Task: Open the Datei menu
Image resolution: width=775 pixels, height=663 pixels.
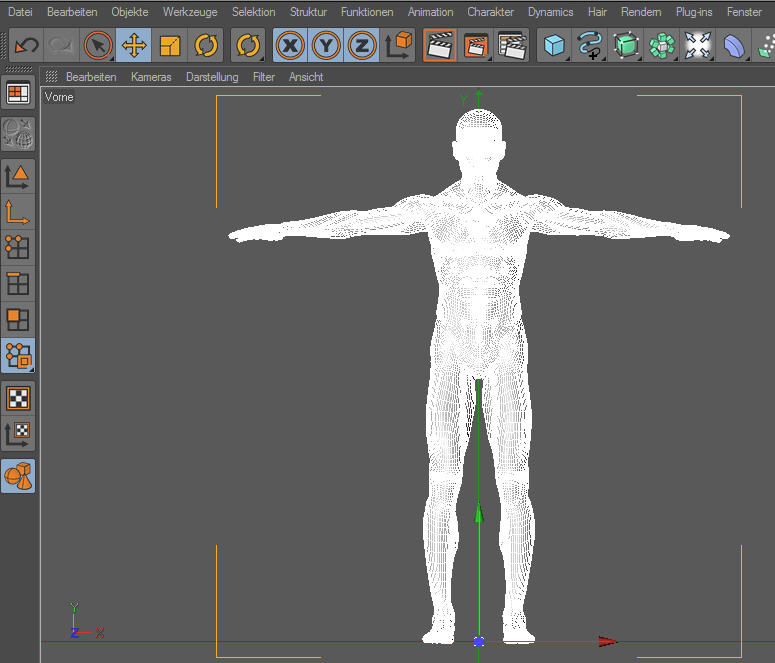Action: tap(20, 12)
